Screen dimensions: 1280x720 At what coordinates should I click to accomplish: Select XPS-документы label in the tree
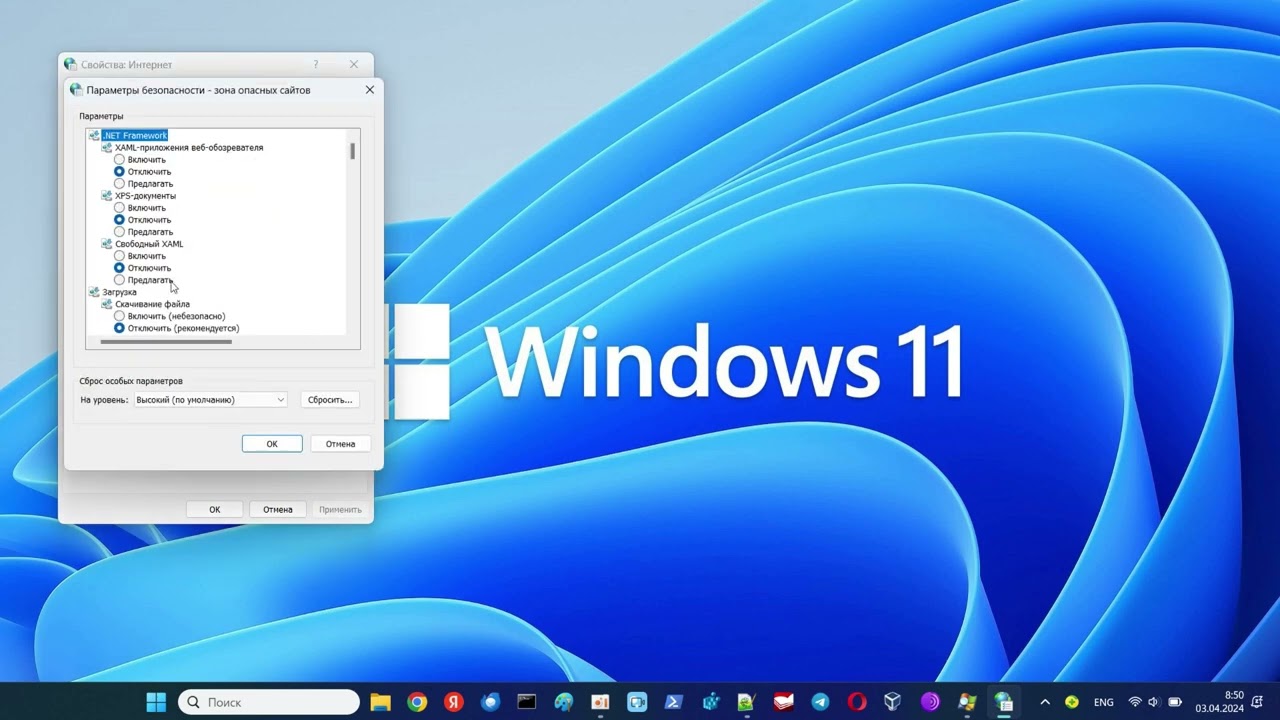(145, 196)
